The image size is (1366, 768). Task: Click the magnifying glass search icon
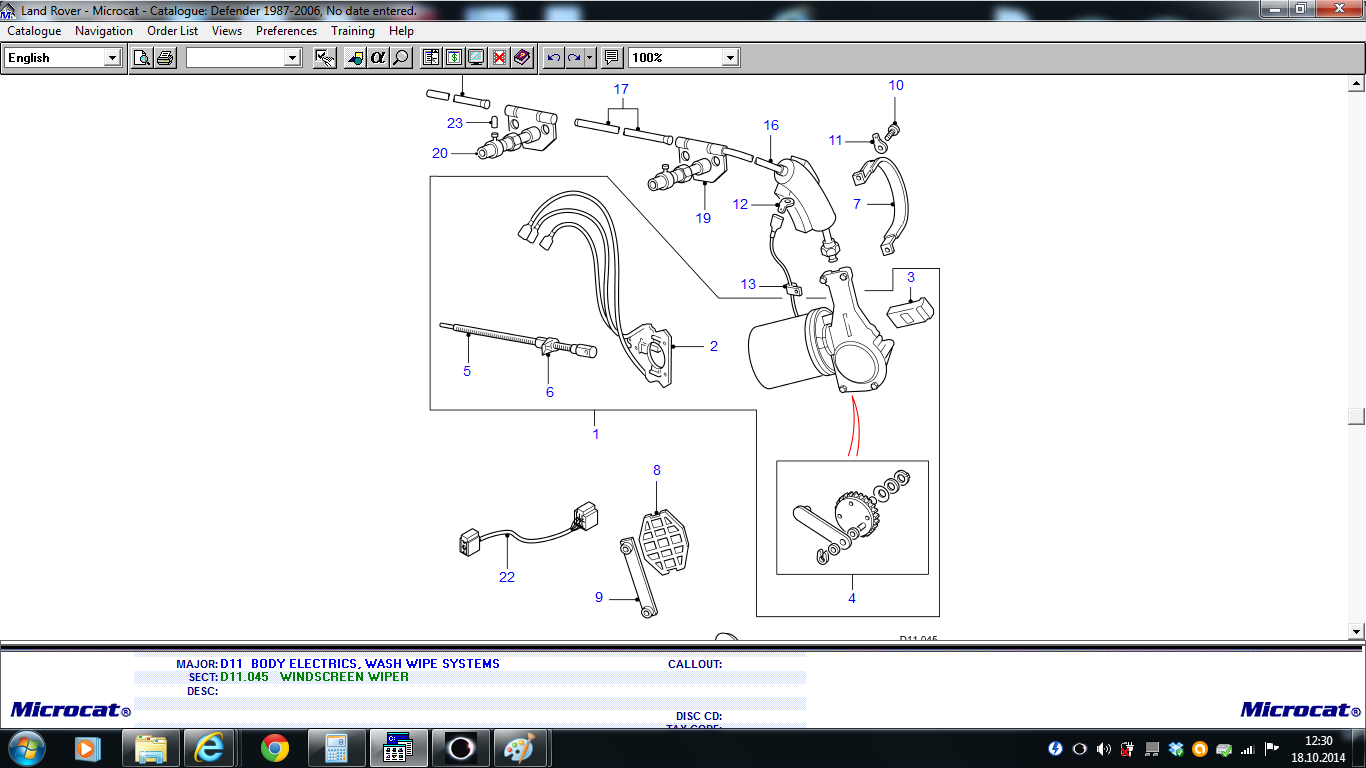(x=400, y=58)
